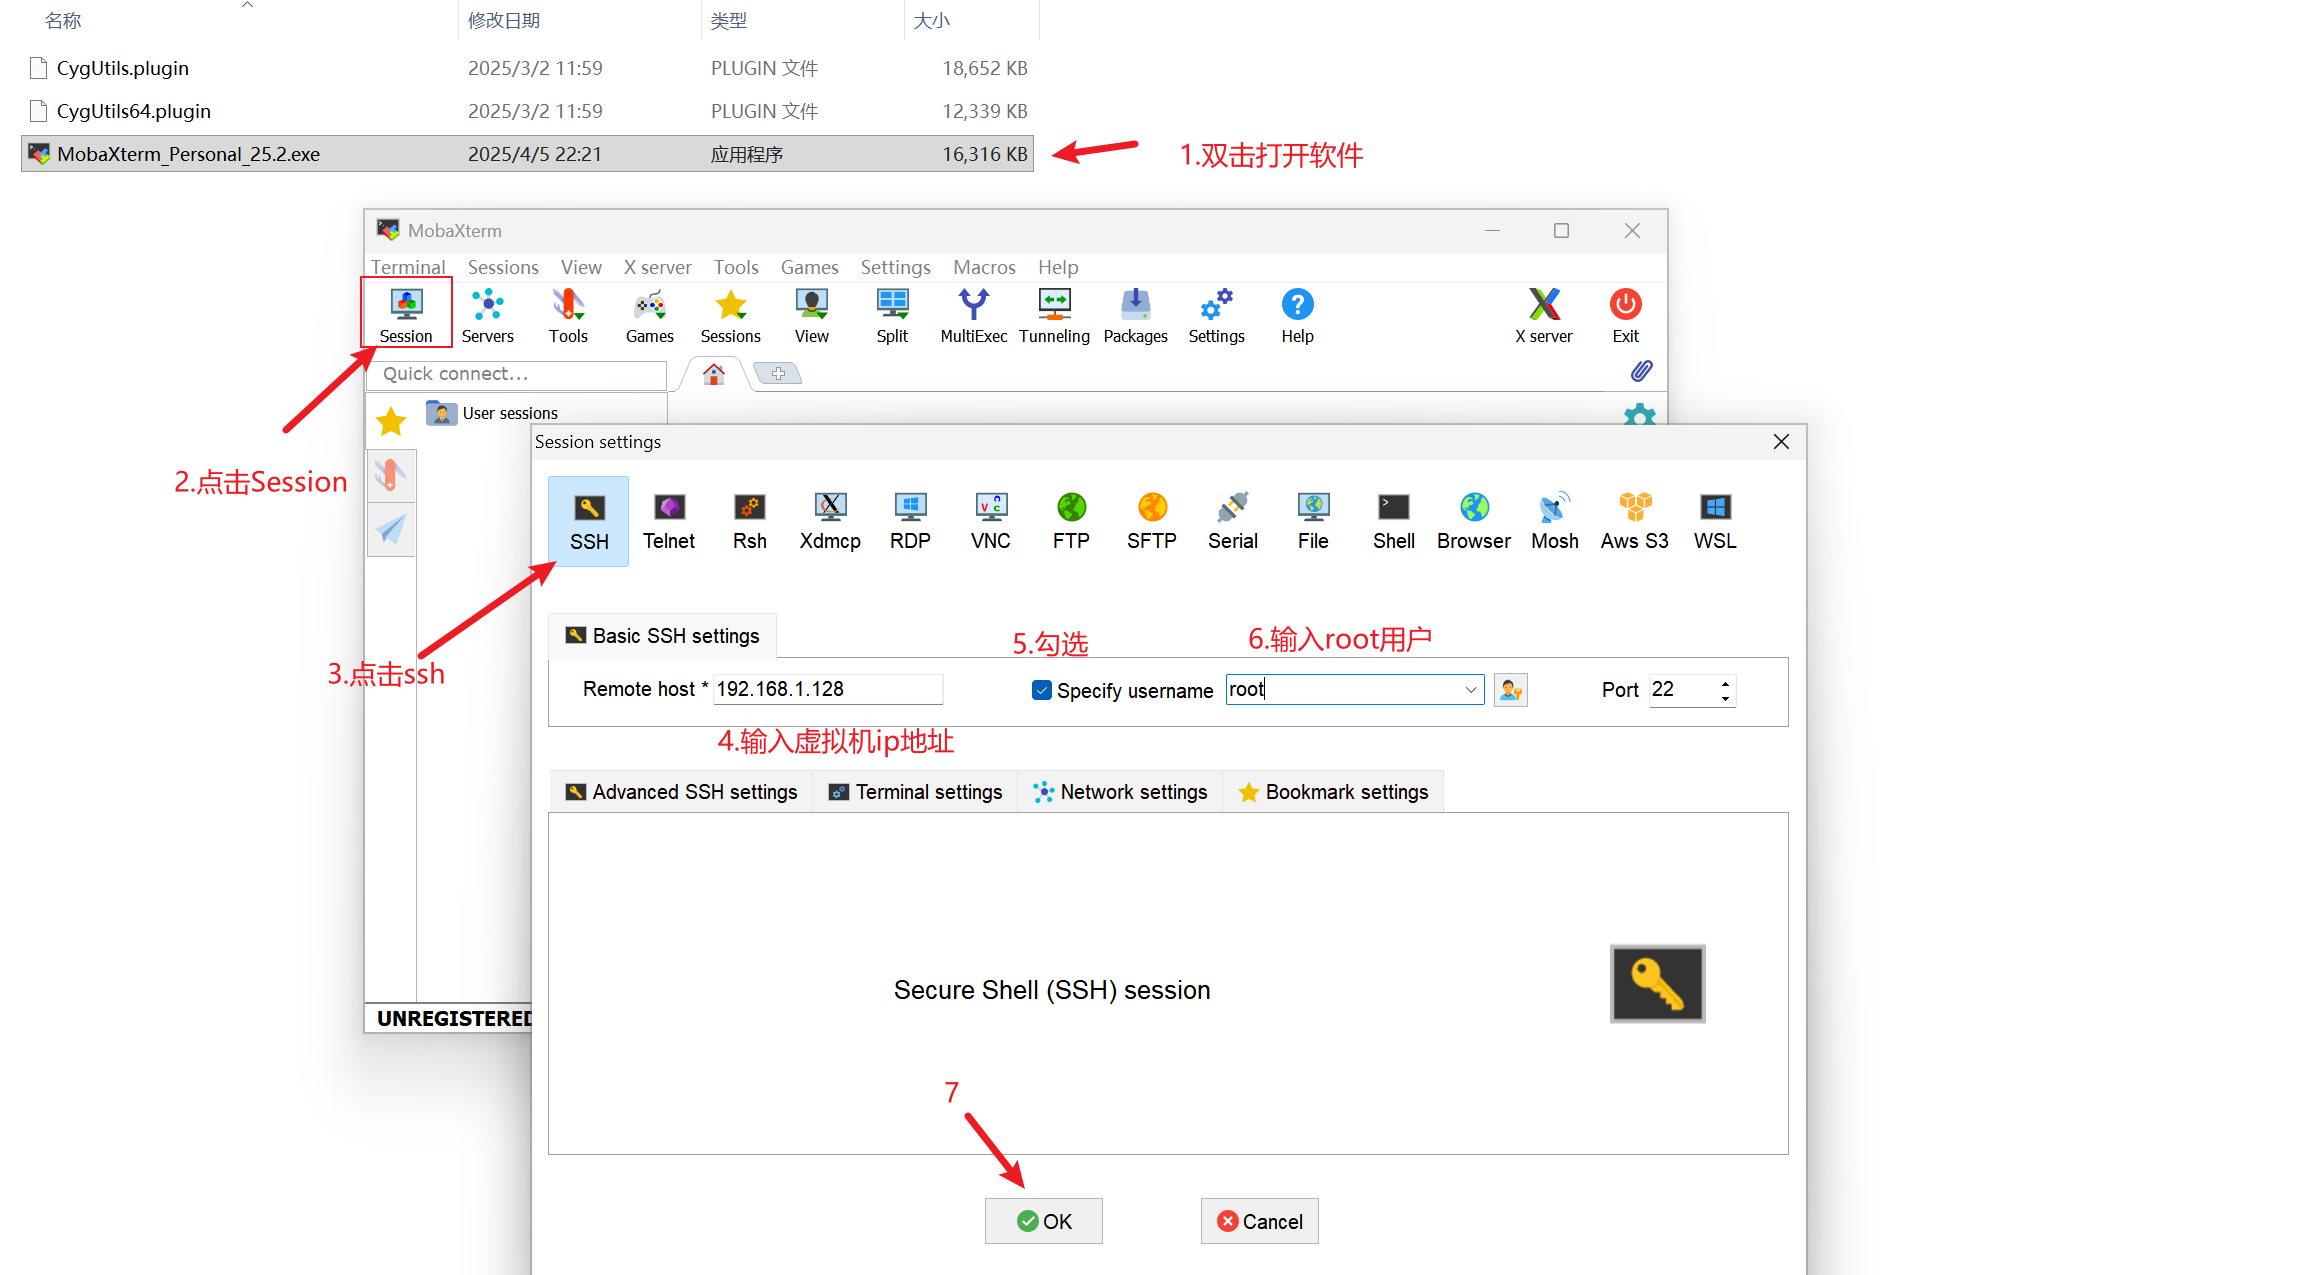This screenshot has width=2298, height=1275.
Task: Uncheck the Specify username checkbox
Action: (x=1042, y=690)
